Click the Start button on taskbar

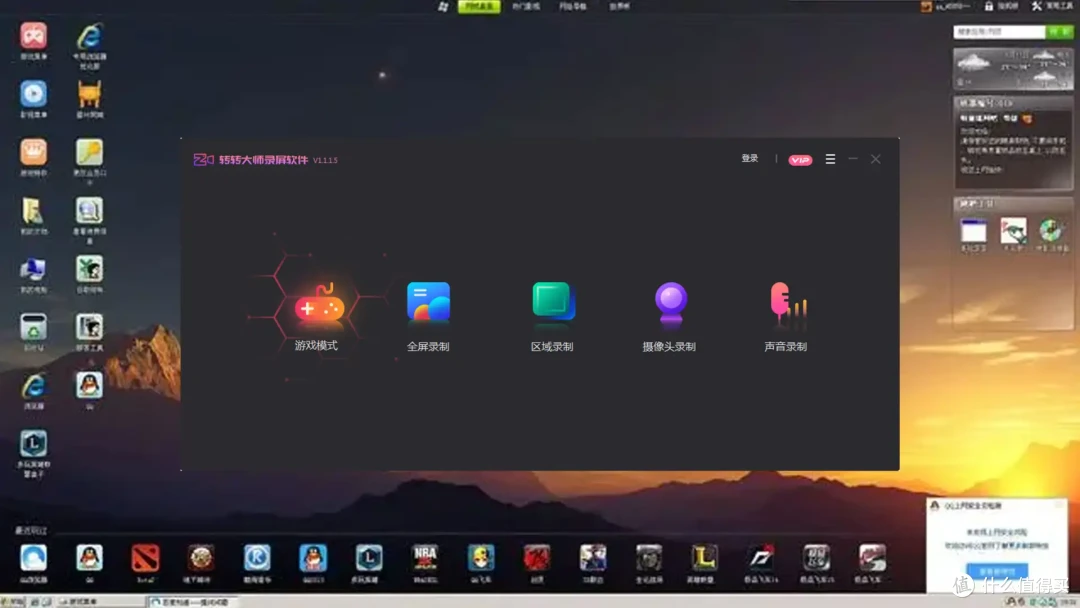click(13, 602)
